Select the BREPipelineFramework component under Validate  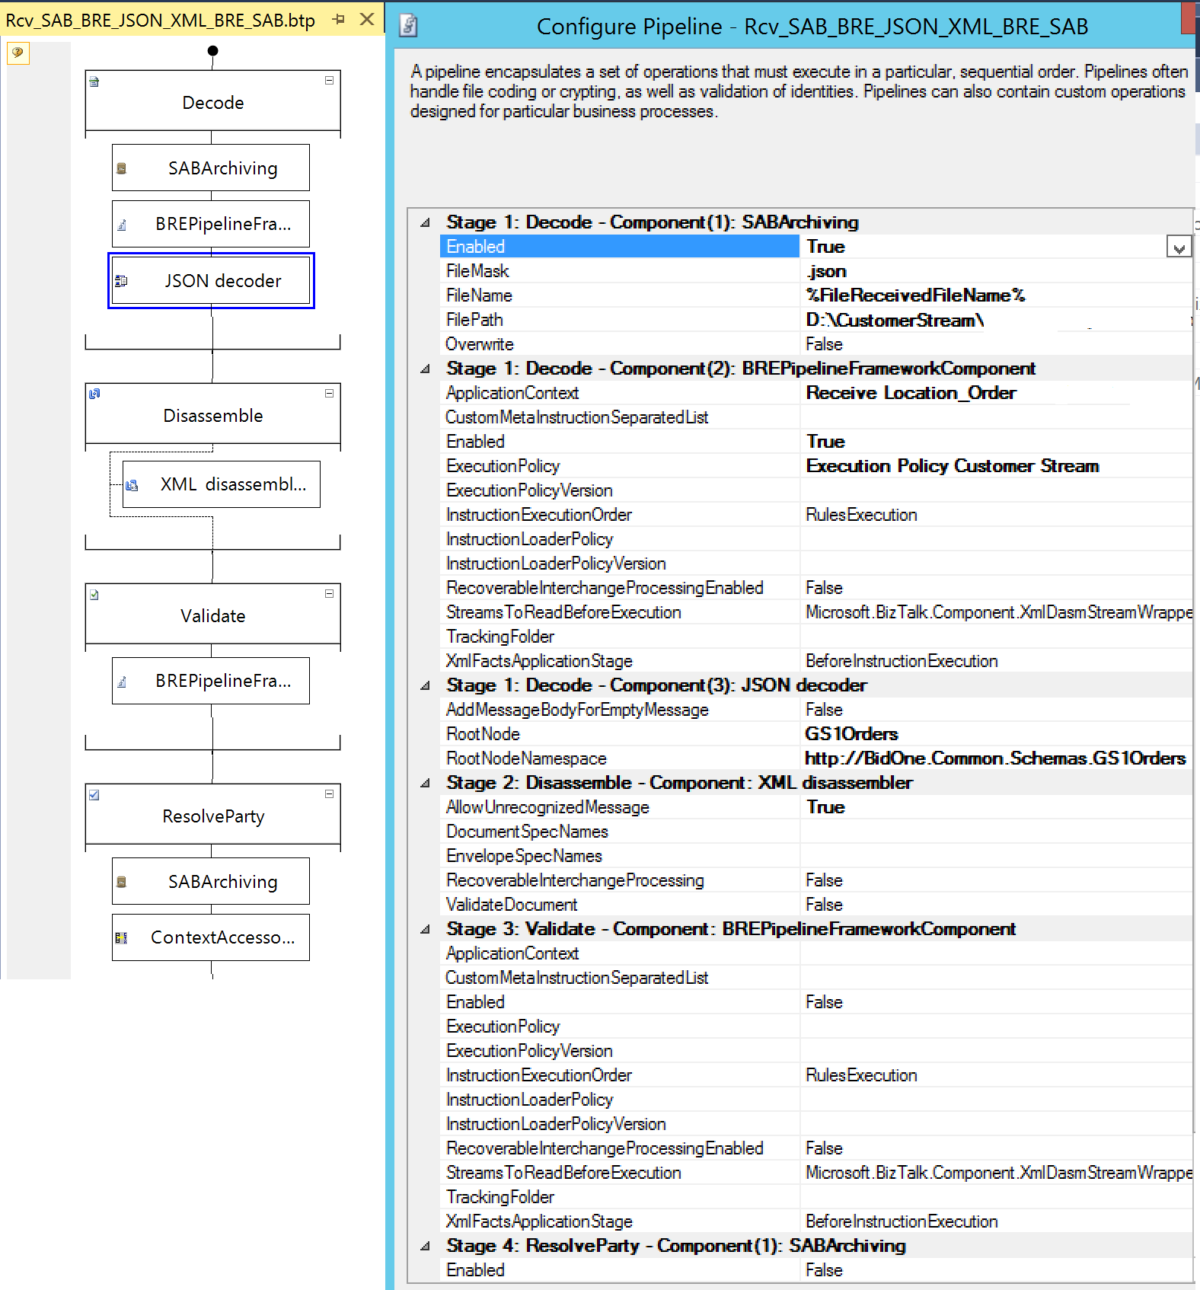tap(222, 681)
